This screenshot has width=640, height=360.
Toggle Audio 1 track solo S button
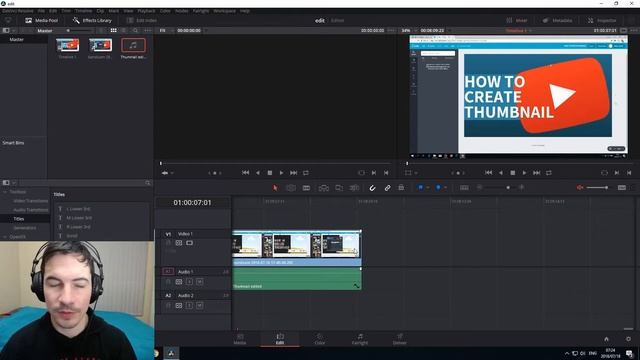189,282
